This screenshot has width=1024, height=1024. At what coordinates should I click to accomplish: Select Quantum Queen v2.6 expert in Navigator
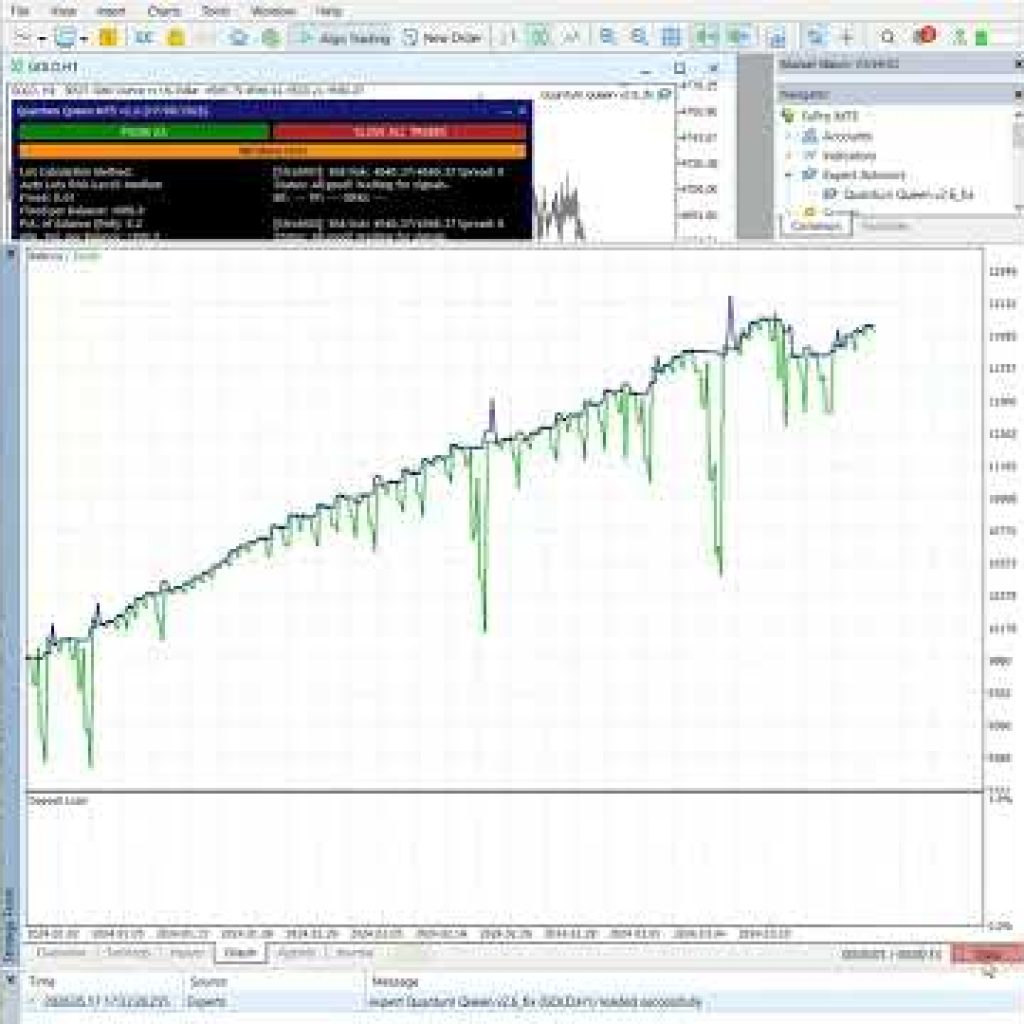908,195
